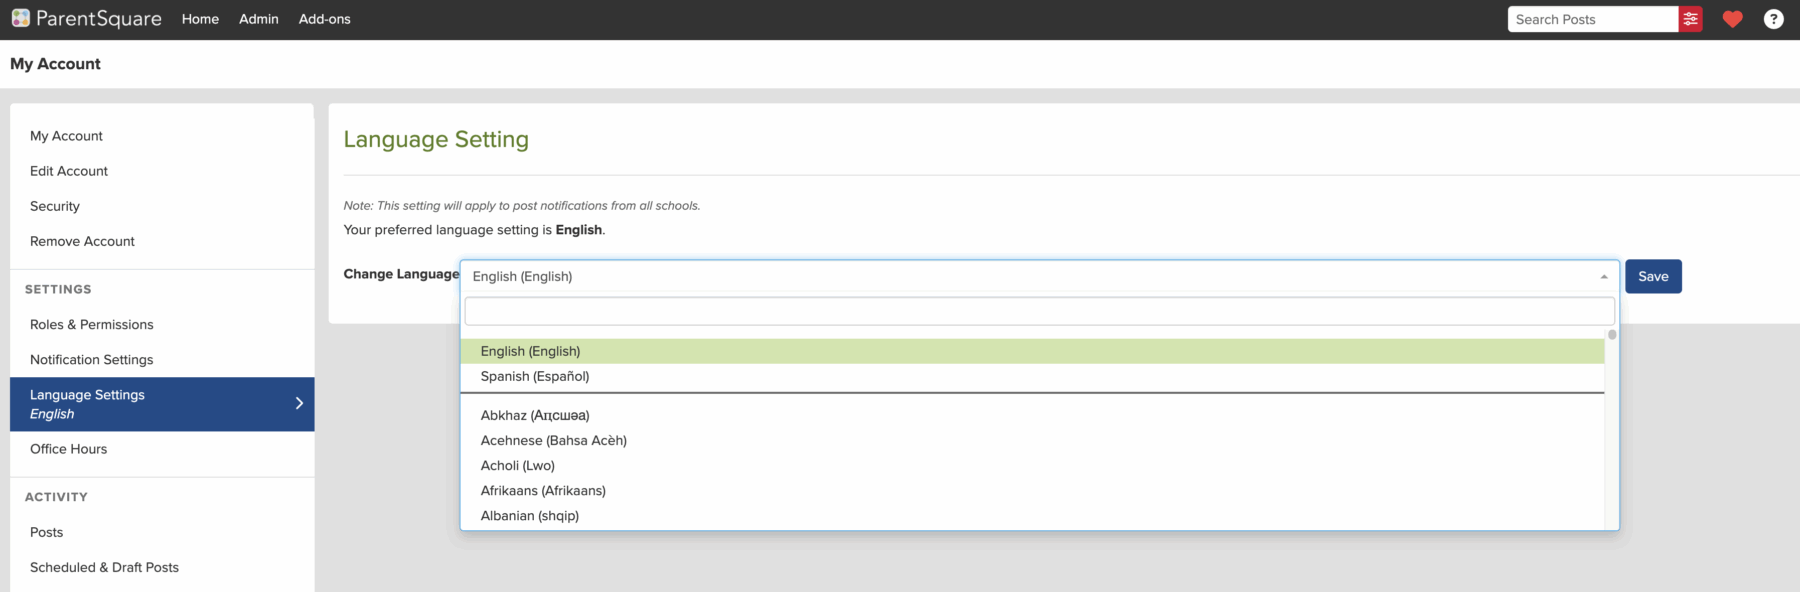Open the search filter options icon
The image size is (1800, 592).
click(x=1690, y=19)
